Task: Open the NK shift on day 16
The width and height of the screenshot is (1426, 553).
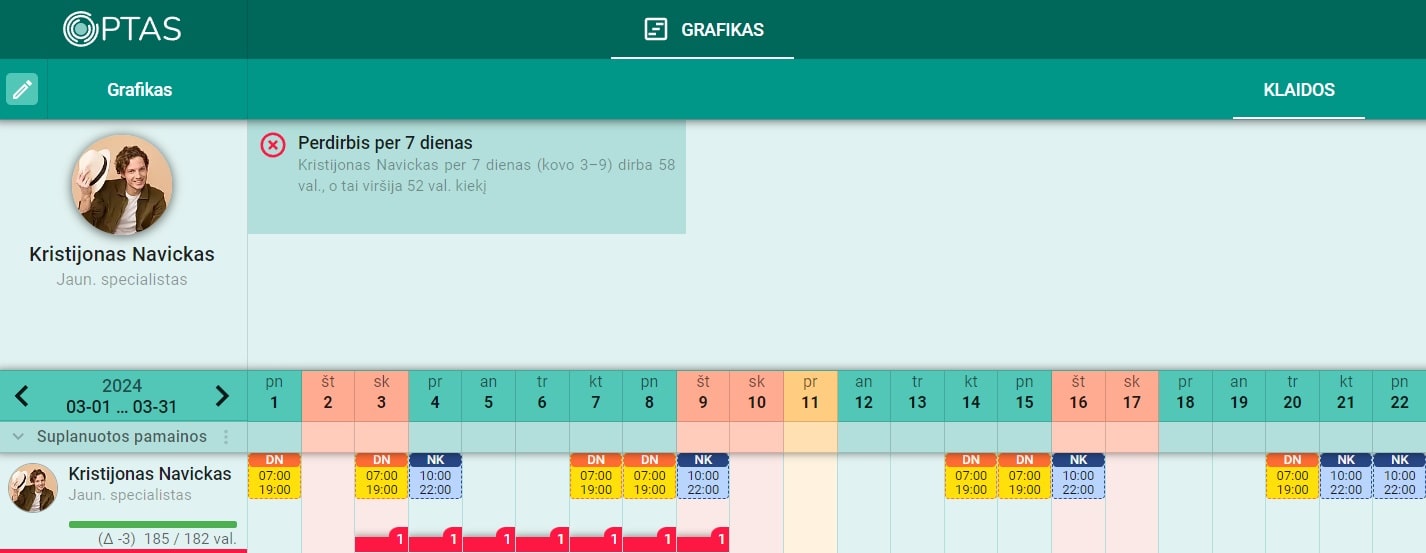Action: (1078, 476)
